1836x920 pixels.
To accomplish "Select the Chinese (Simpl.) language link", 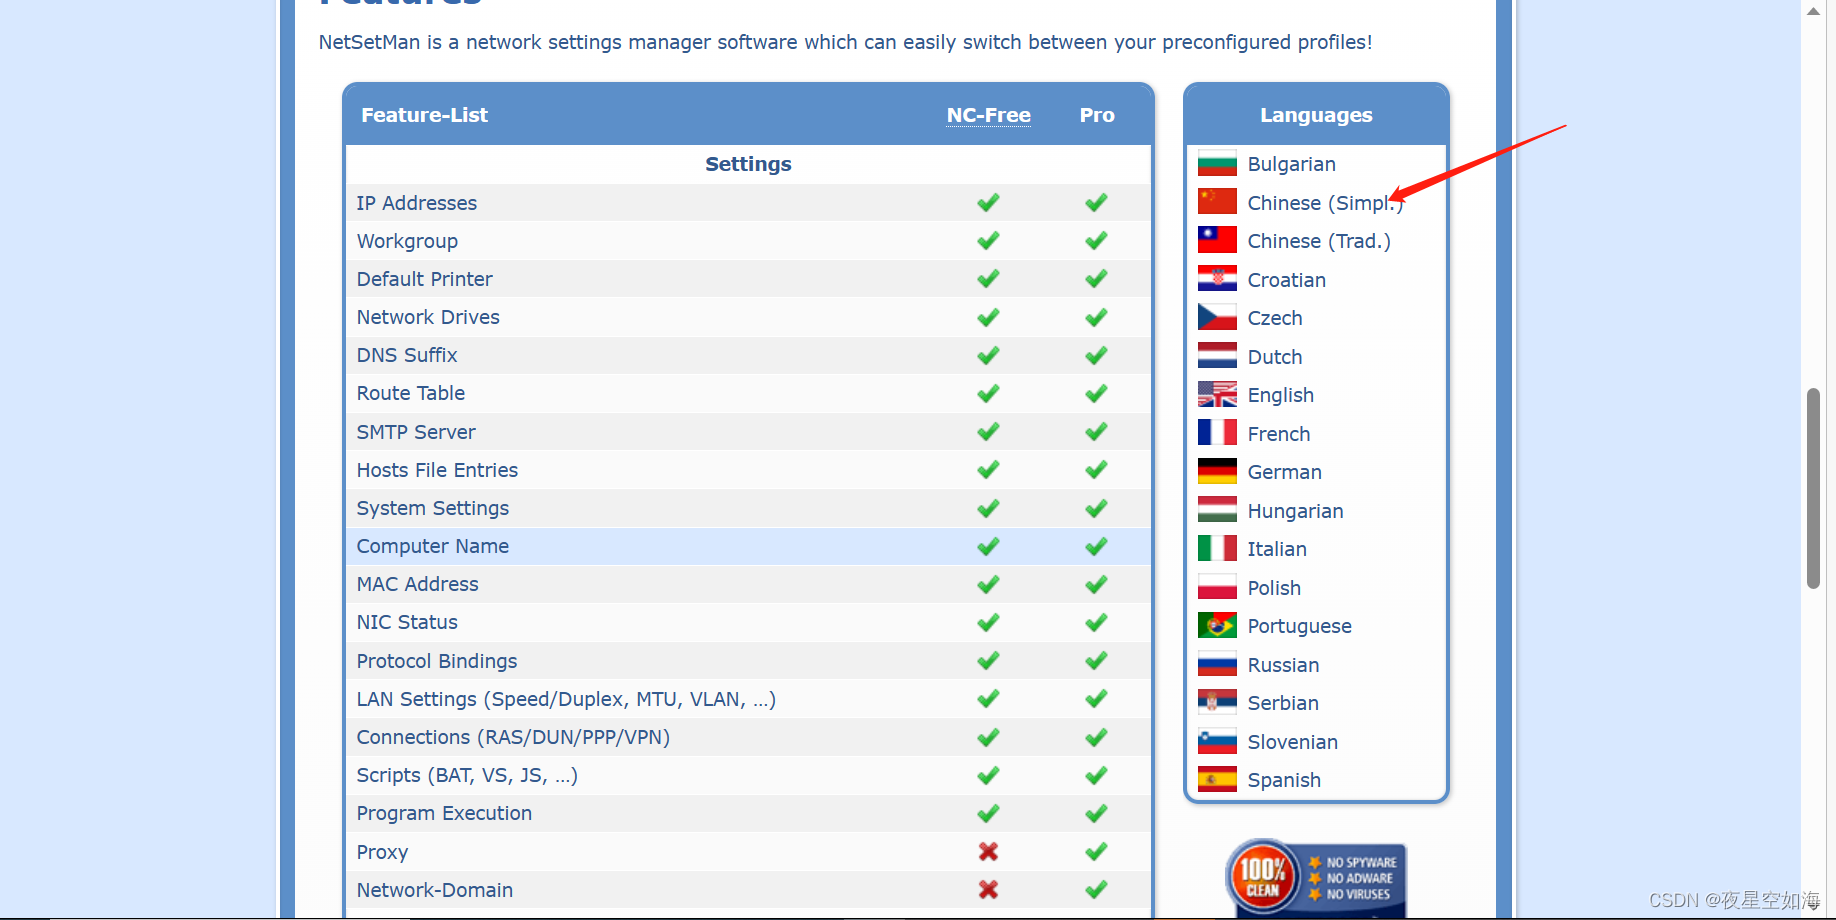I will pos(1325,203).
